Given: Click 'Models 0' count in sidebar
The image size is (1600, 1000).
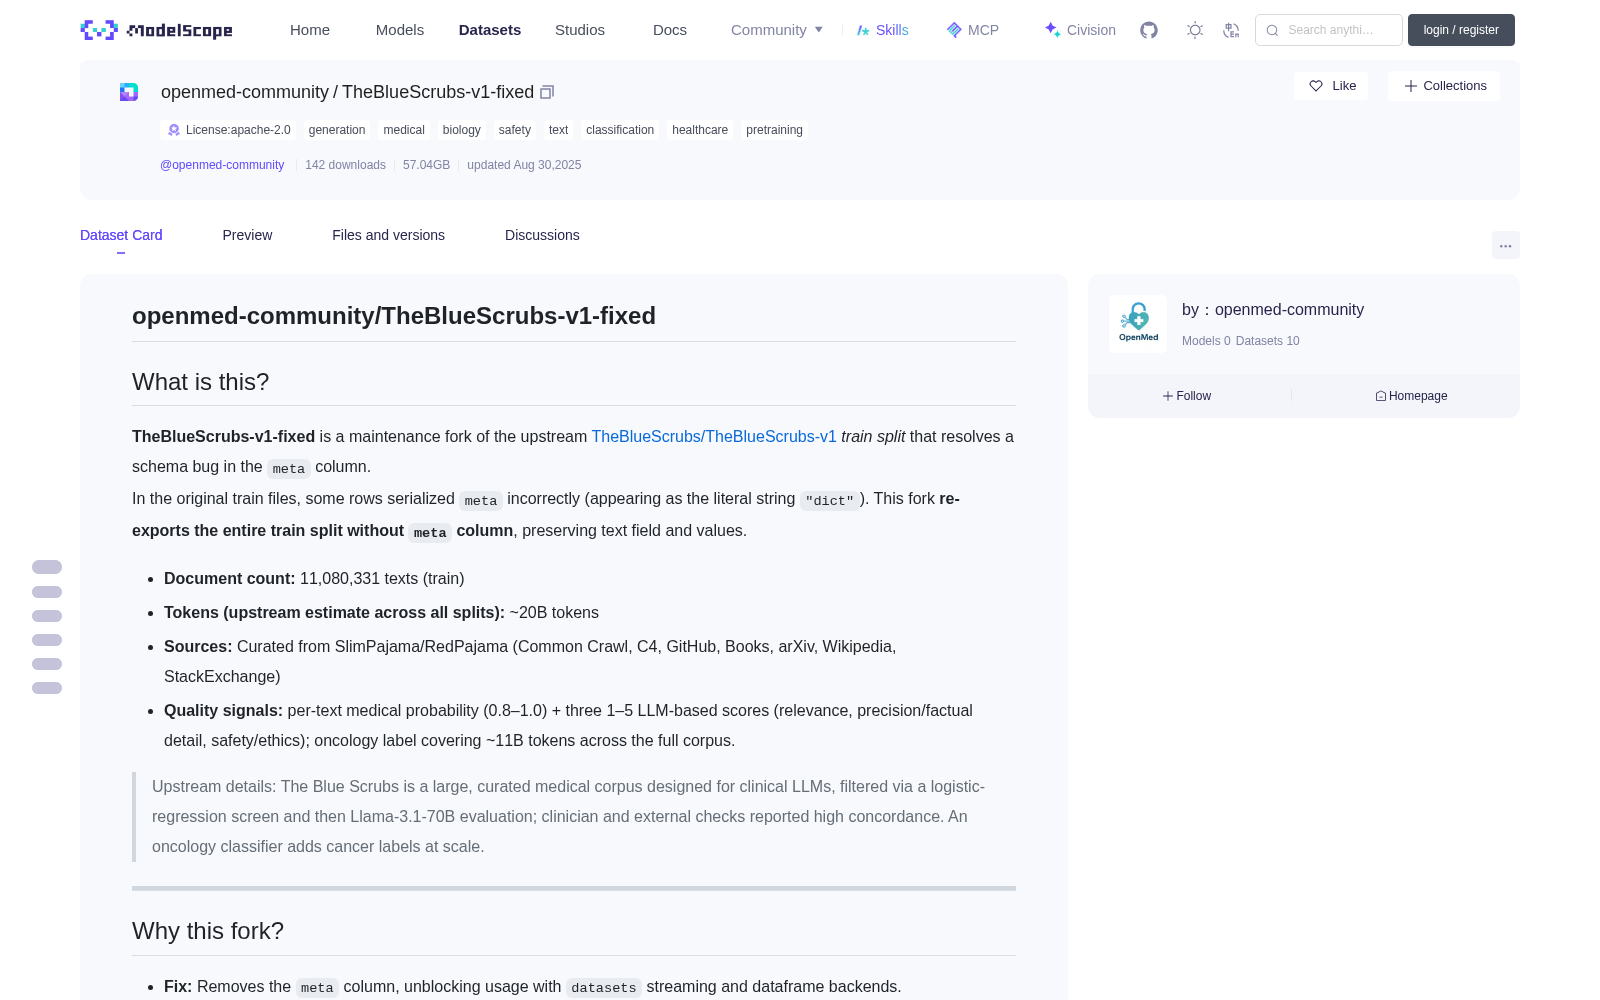Looking at the screenshot, I should 1206,341.
